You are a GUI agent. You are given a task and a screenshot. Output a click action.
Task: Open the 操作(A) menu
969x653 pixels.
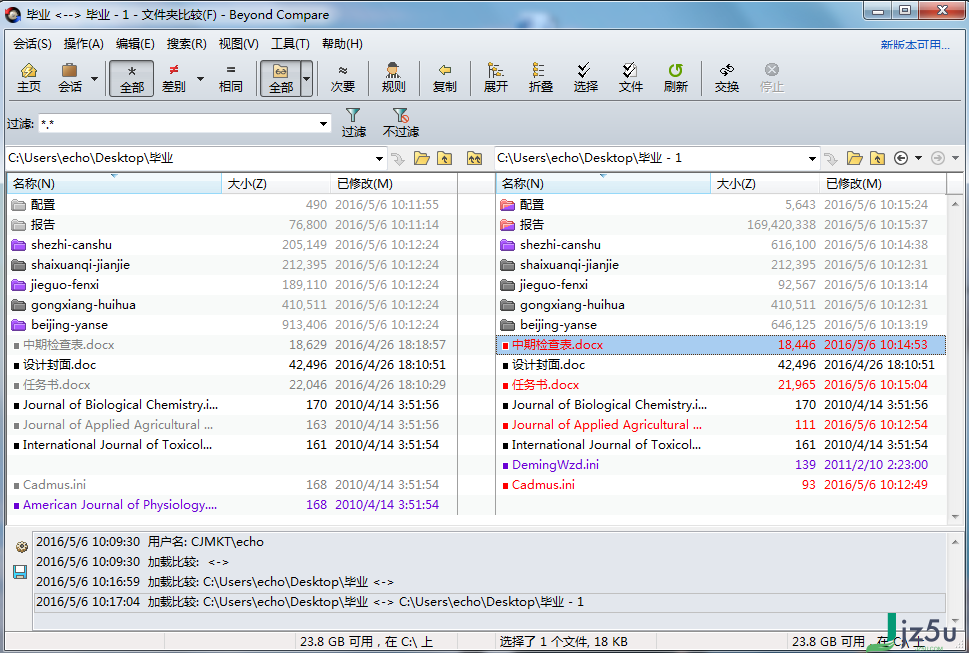(x=83, y=44)
